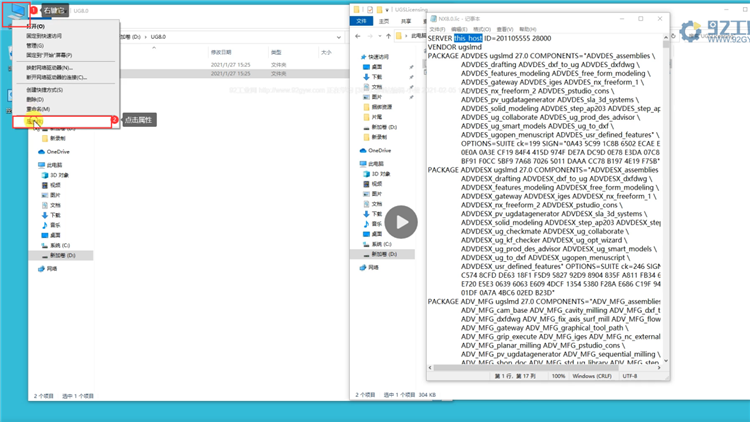Viewport: 750px width, 422px height.
Task: Click the Back arrow in UGSLicensing Explorer
Action: (358, 36)
